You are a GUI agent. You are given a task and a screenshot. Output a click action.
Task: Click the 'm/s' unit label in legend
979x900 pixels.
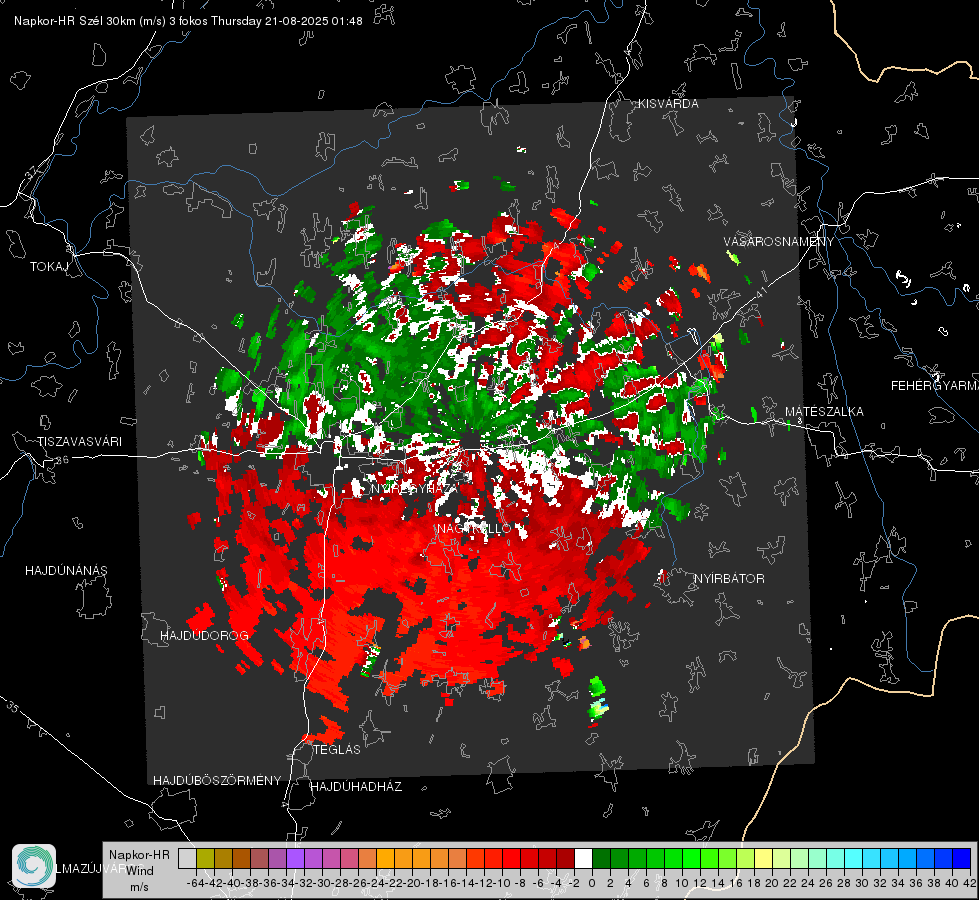click(139, 887)
